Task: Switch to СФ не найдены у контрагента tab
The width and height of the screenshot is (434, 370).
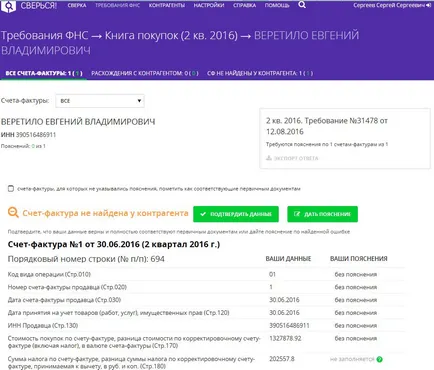Action: click(x=260, y=73)
